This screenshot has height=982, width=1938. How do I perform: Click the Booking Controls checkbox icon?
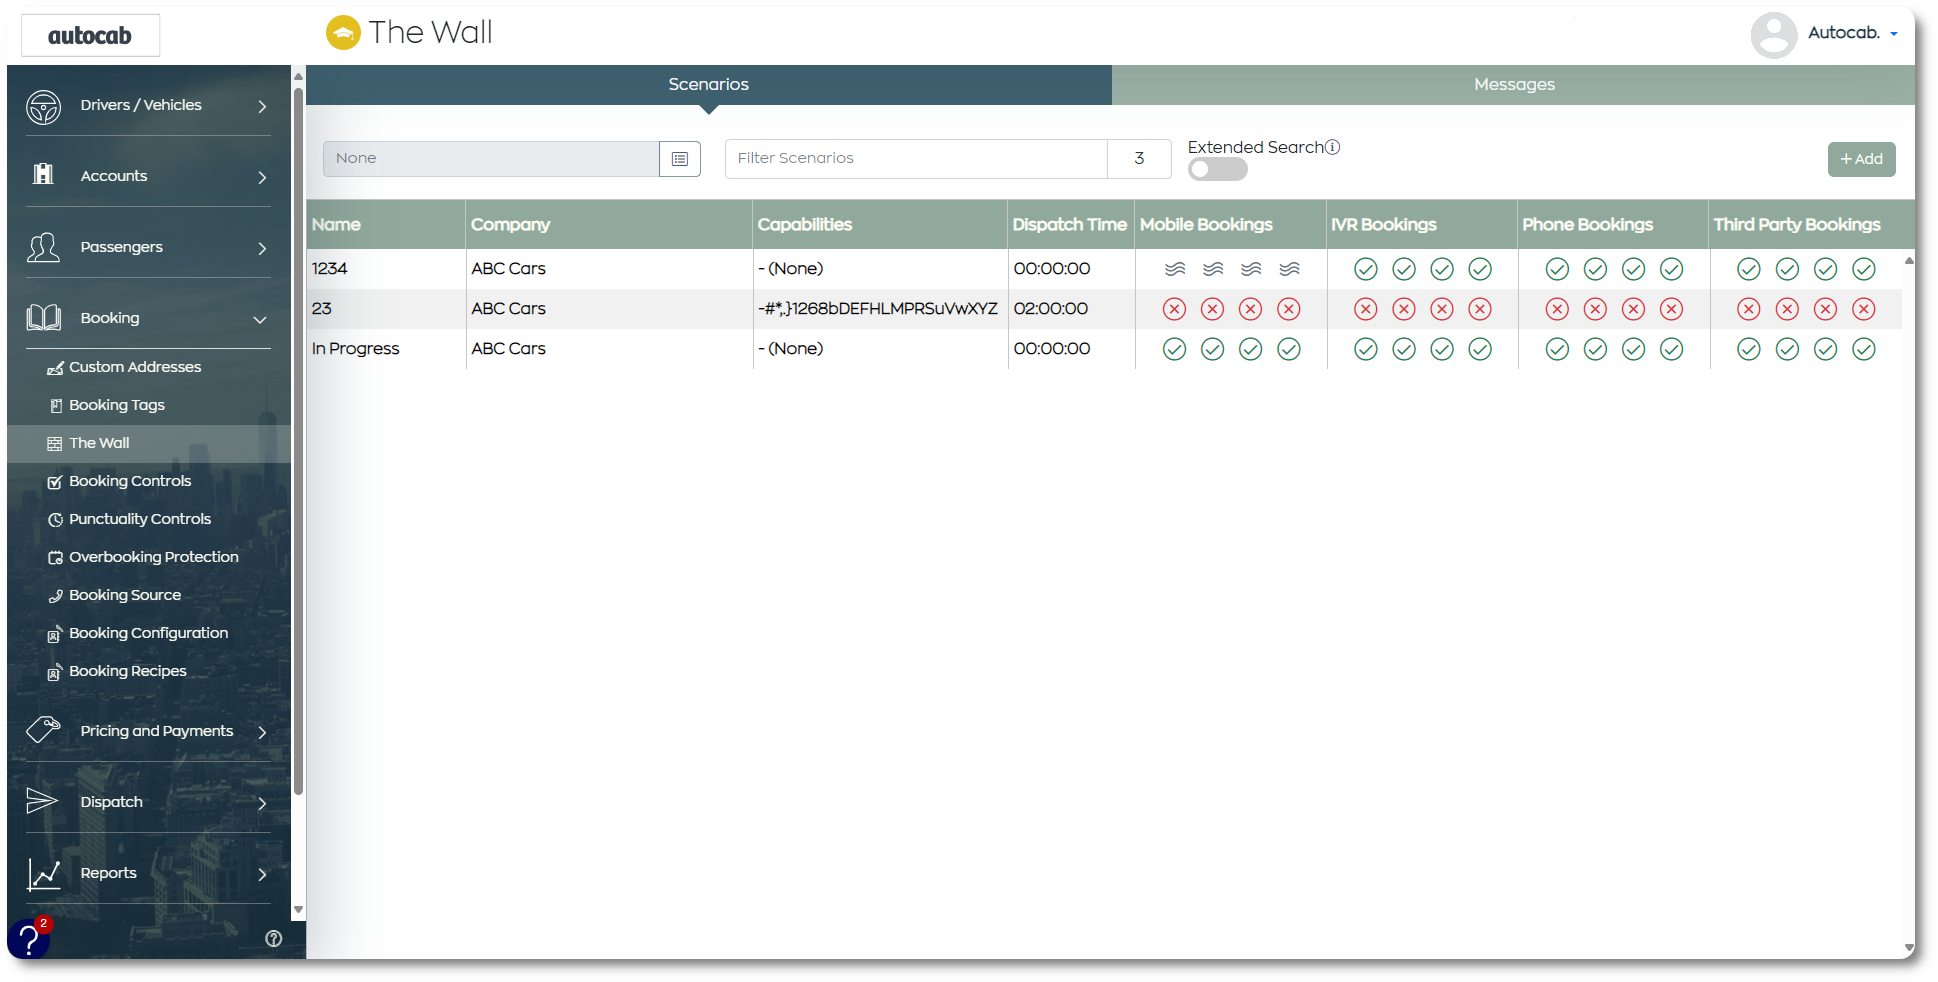point(55,482)
